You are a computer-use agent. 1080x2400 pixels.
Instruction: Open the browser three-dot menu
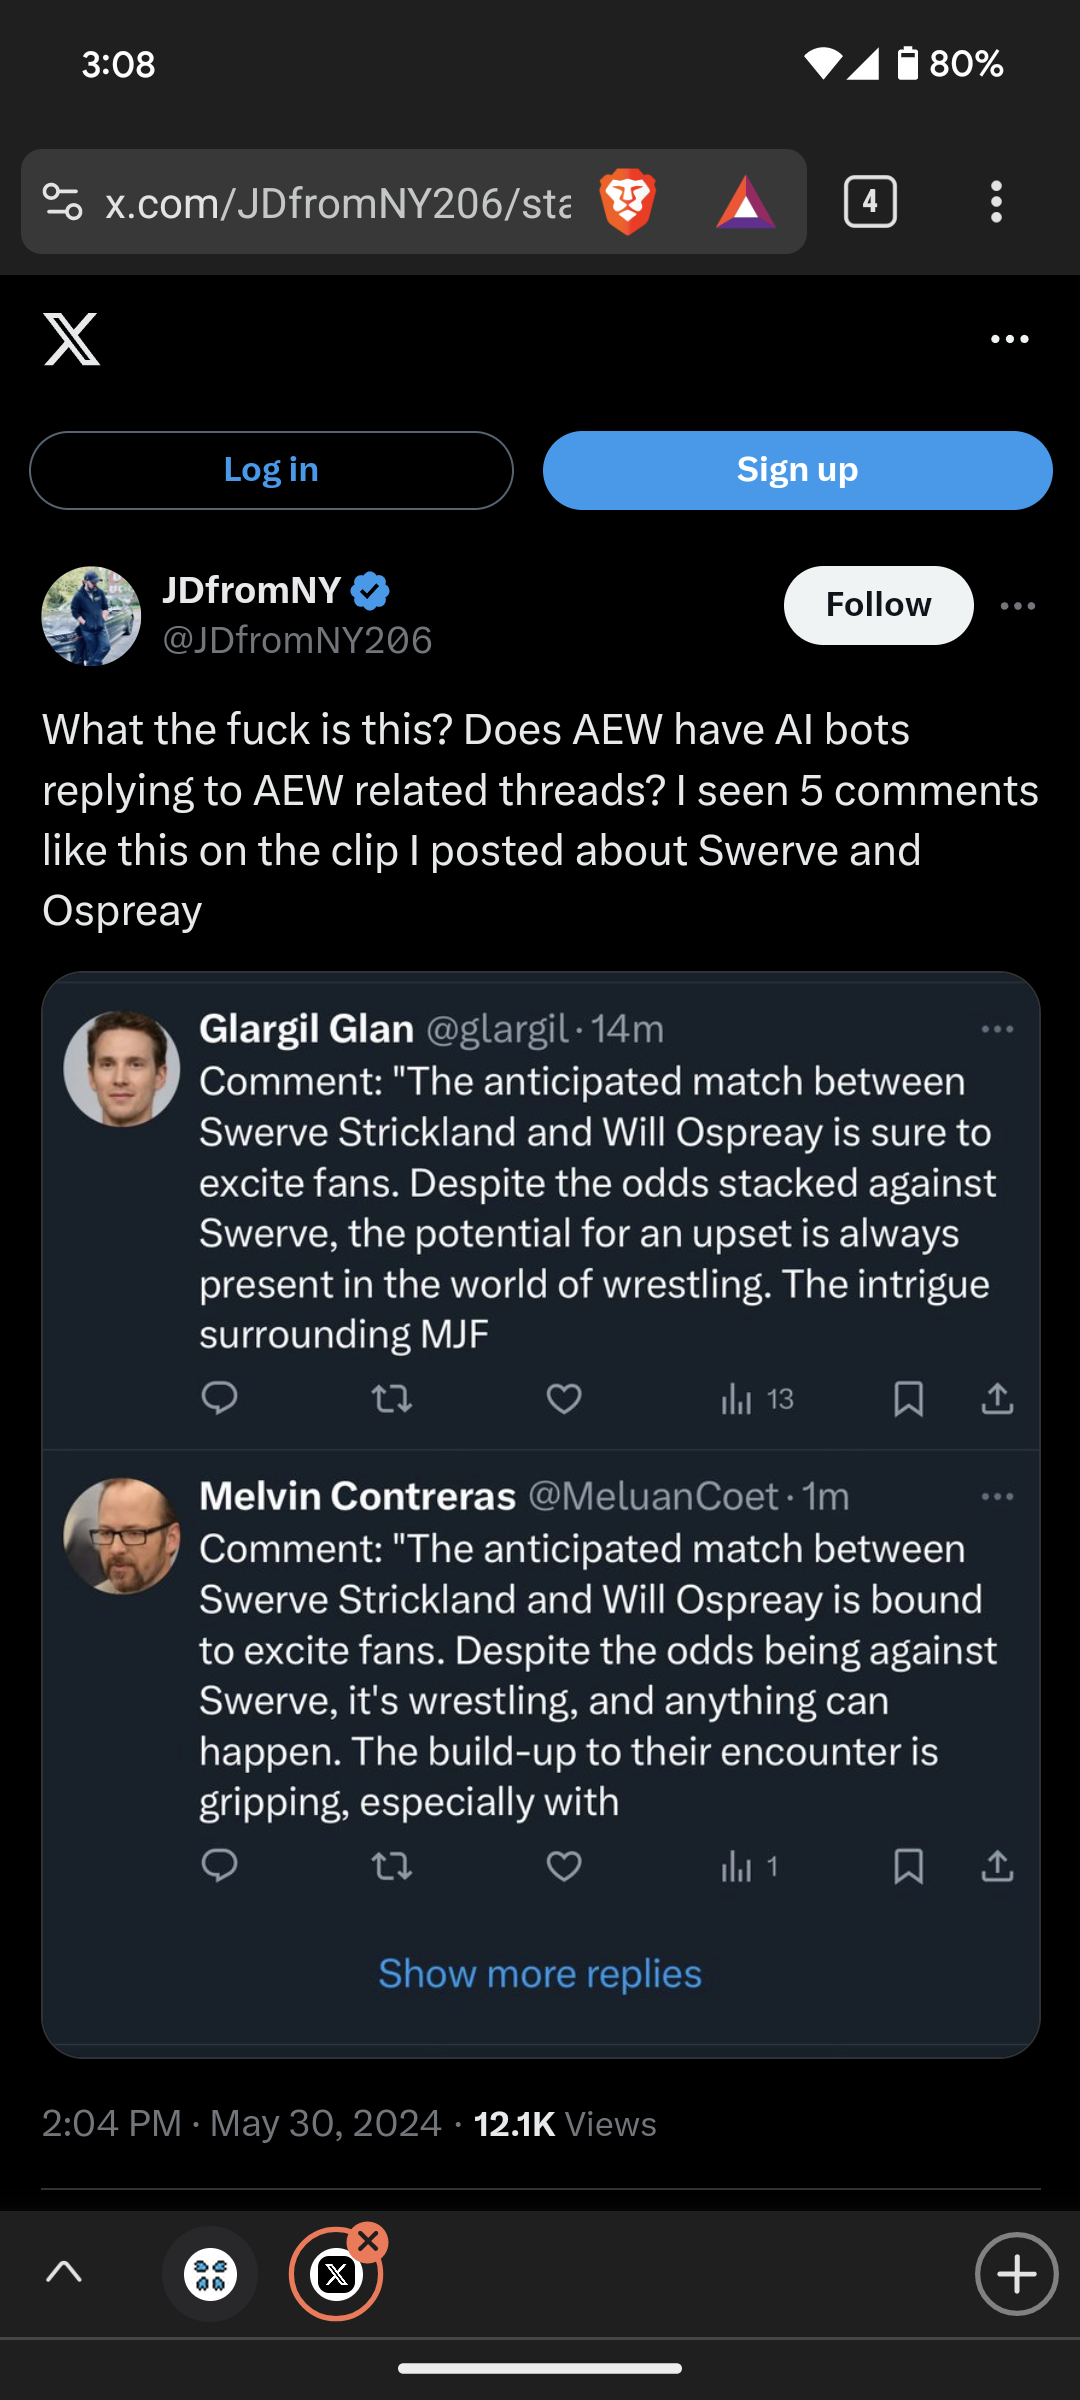[x=995, y=202]
